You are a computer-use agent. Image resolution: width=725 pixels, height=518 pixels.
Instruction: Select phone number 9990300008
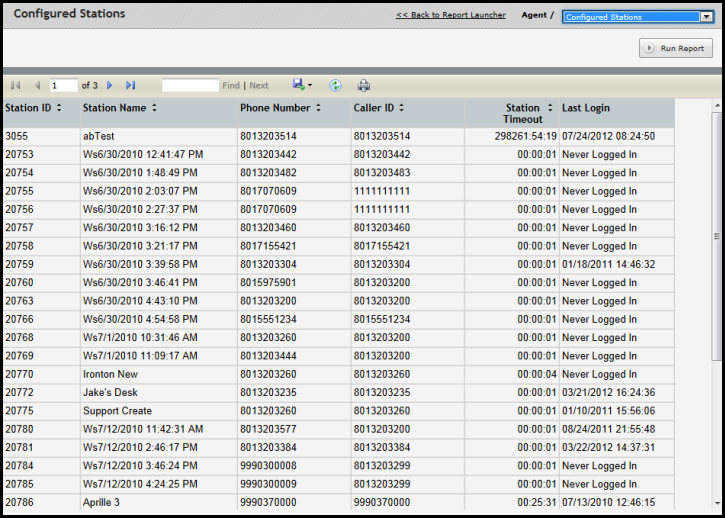coord(268,466)
